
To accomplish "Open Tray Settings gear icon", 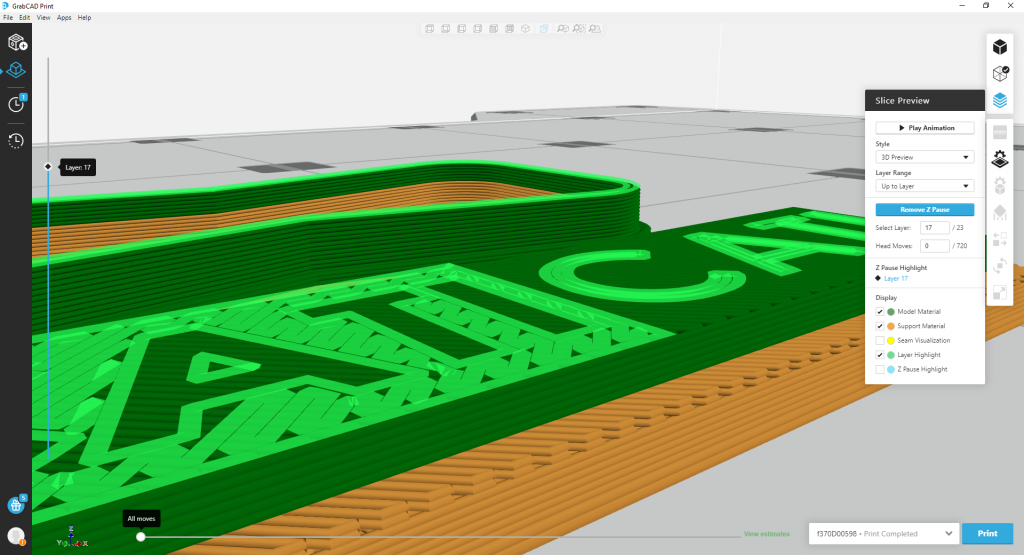I will pos(999,159).
